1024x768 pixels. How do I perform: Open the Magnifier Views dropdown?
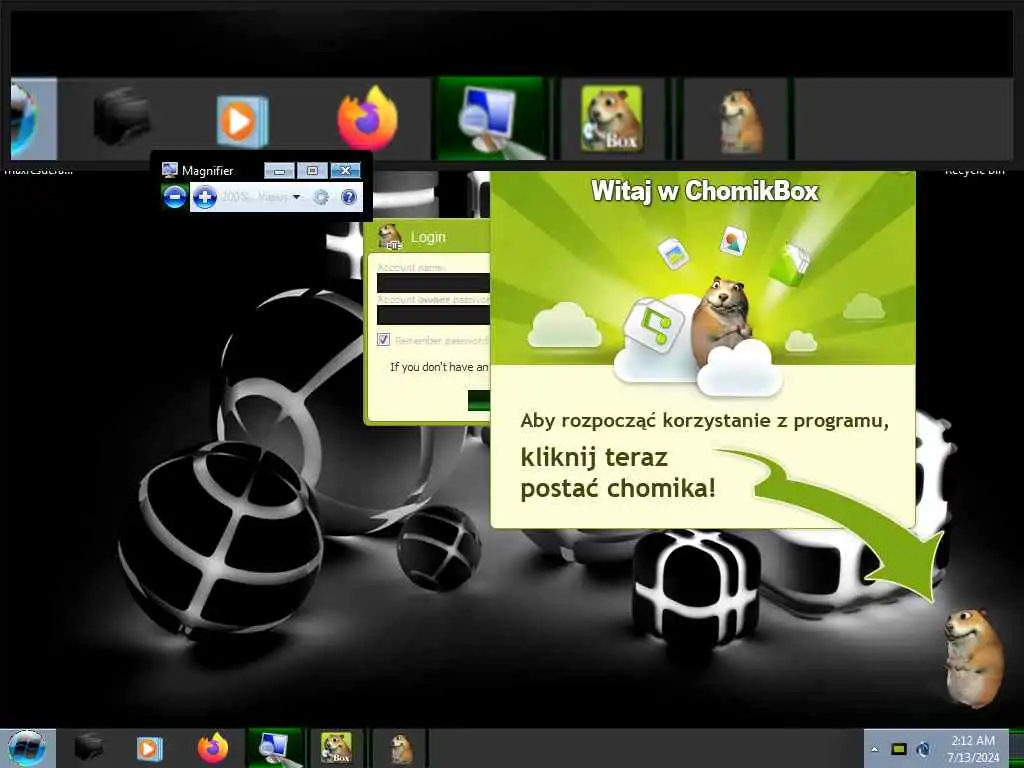[280, 197]
